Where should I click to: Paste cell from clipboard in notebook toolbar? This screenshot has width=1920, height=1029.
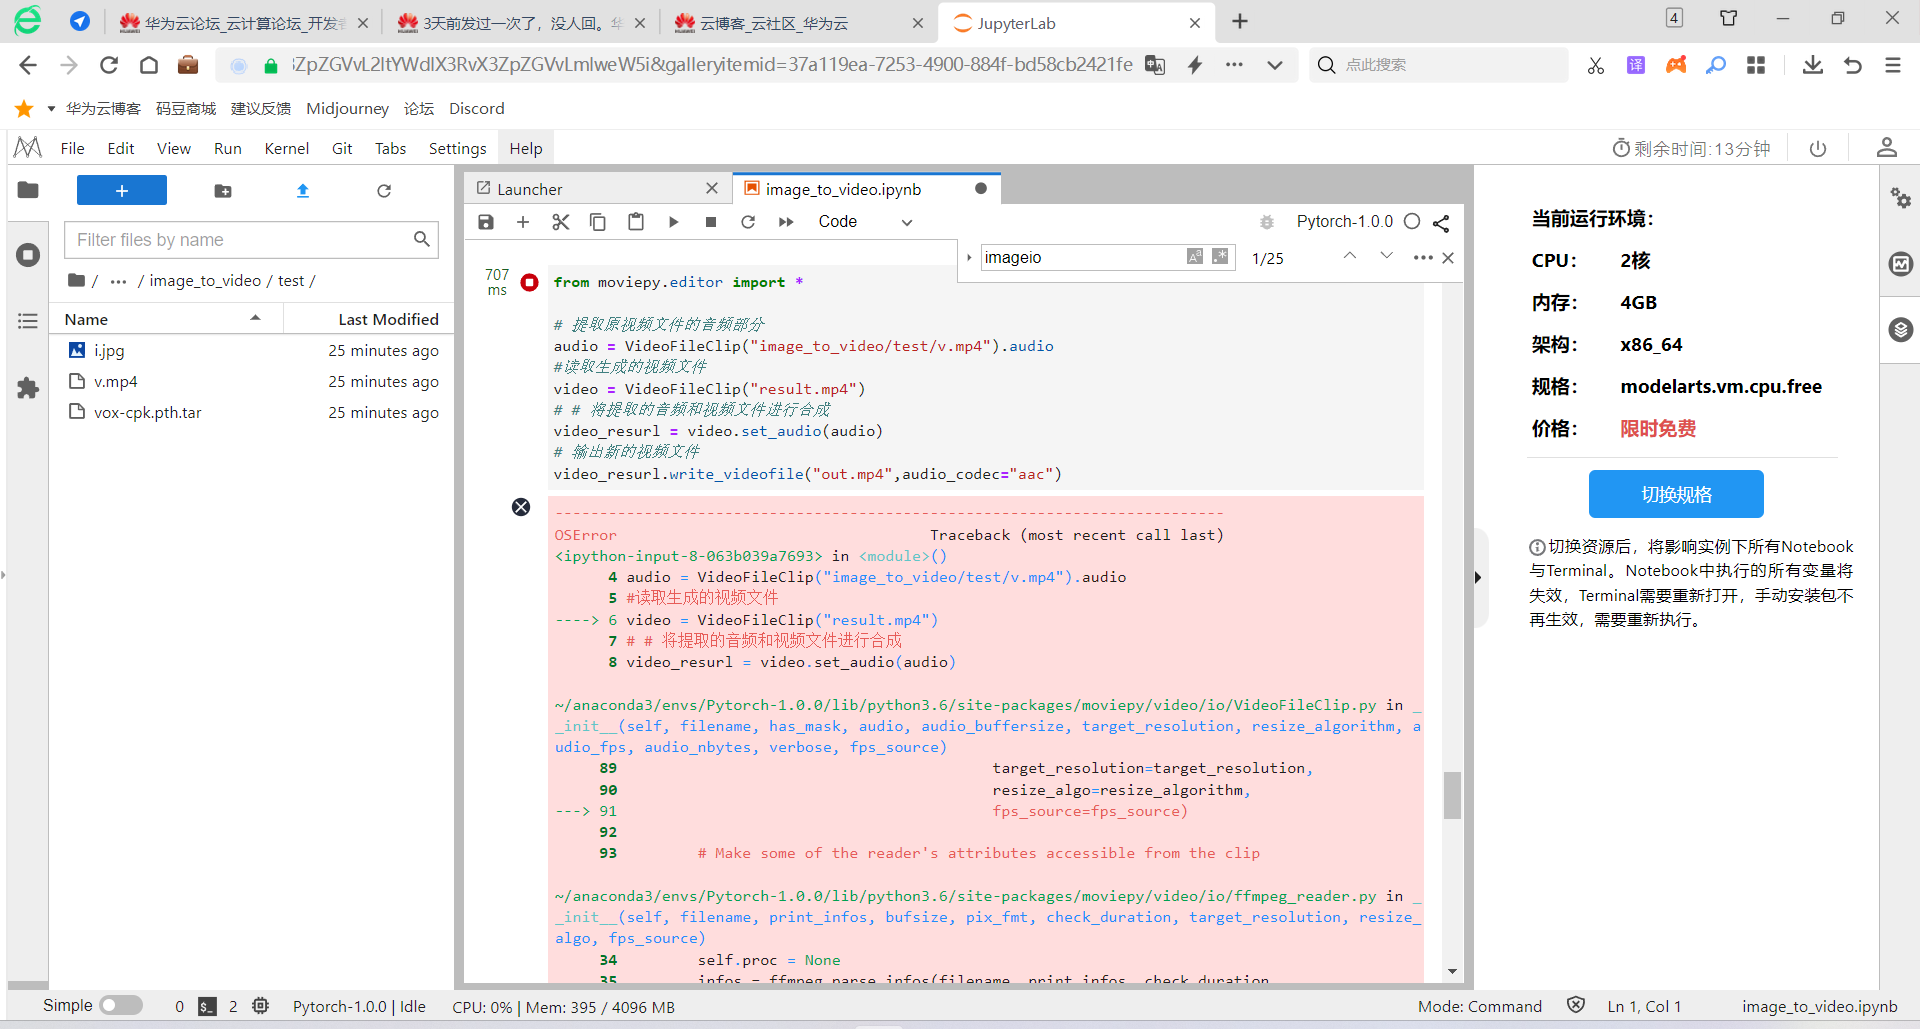[x=636, y=222]
